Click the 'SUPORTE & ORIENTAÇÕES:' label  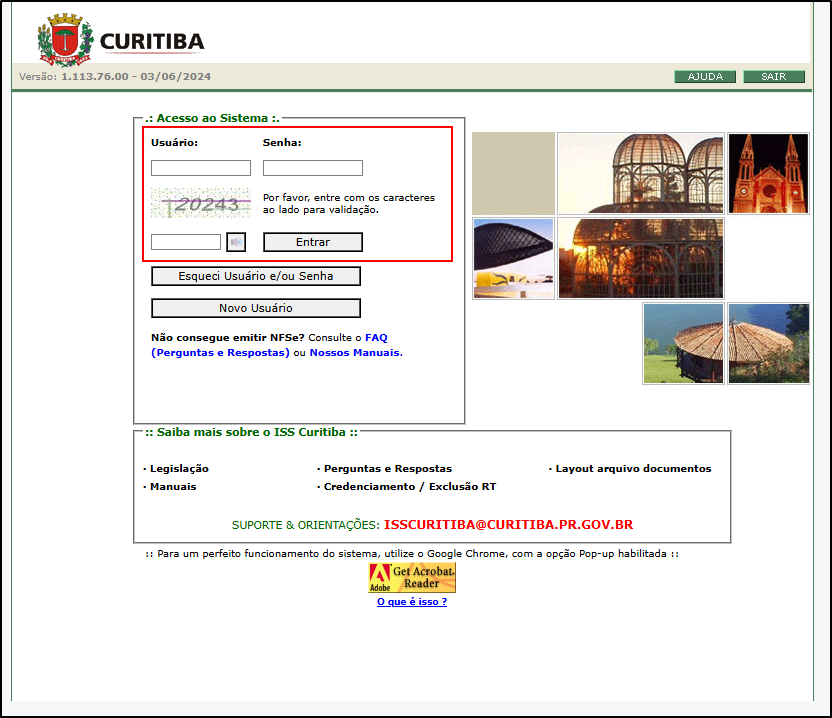click(x=306, y=525)
